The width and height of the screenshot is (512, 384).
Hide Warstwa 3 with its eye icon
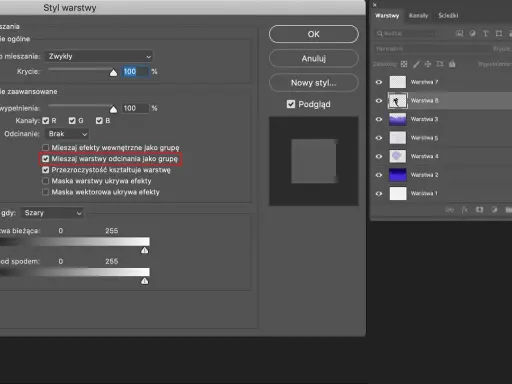[379, 119]
